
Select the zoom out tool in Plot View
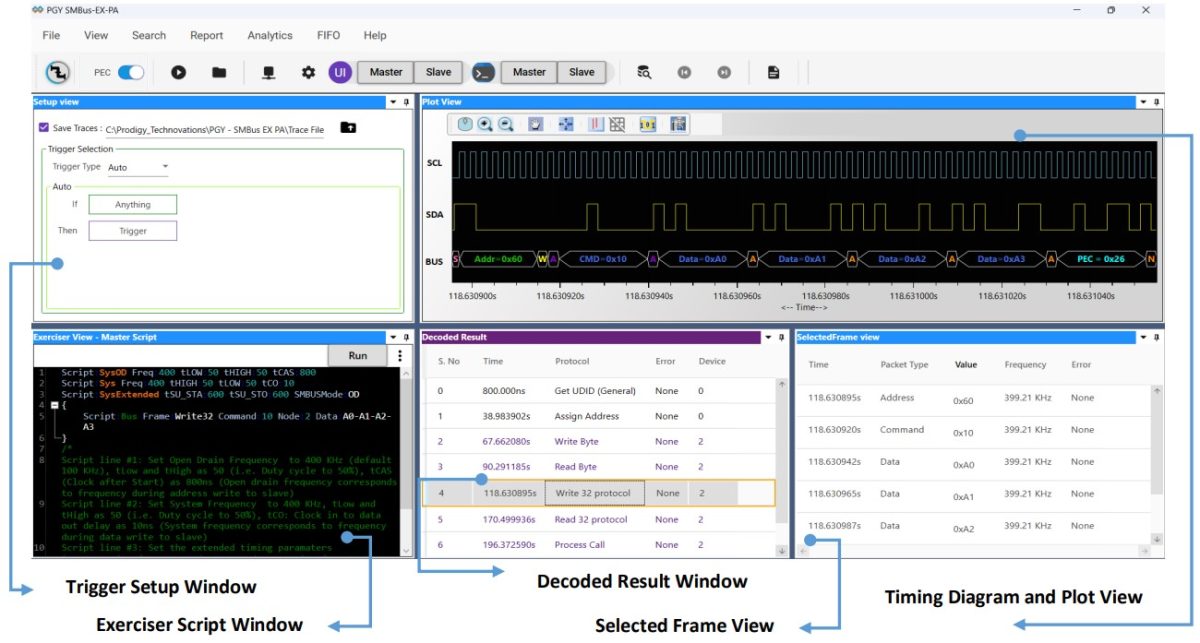[506, 125]
